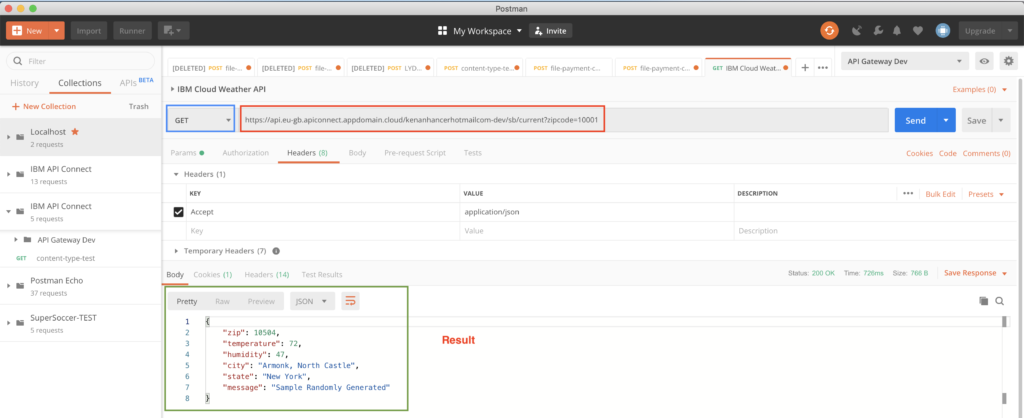Open the Authorization request tab
This screenshot has width=1024, height=418.
pos(246,153)
